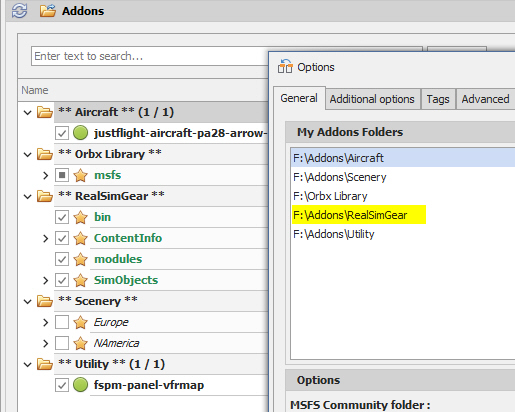
Task: Collapse the Utility group
Action: coord(28,365)
